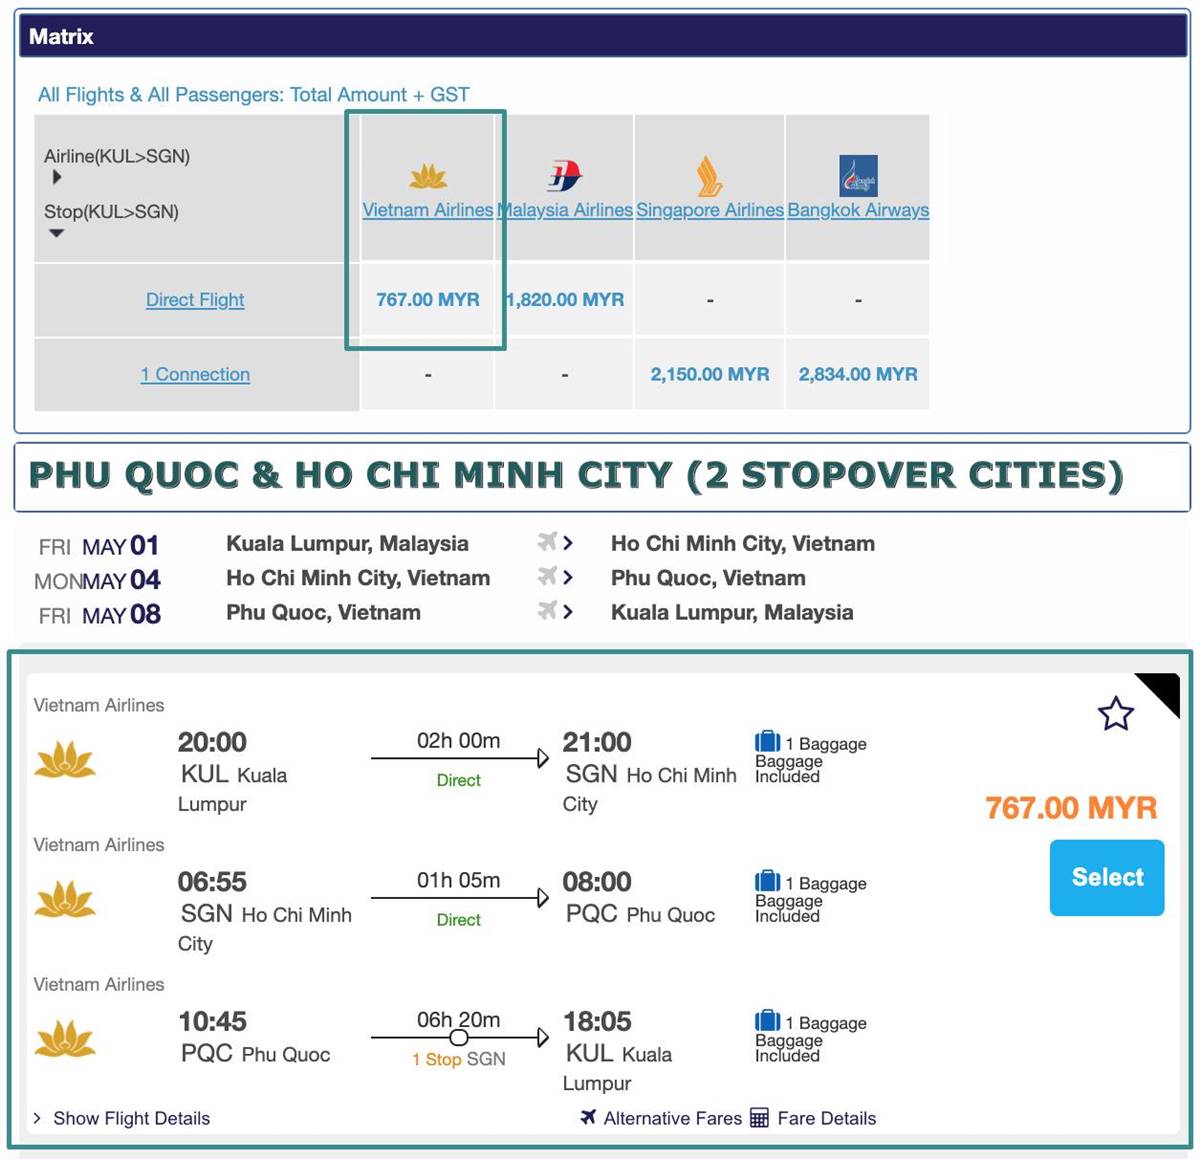Viewport: 1200px width, 1159px height.
Task: Click the MAY 04 date entry
Action: tap(98, 580)
